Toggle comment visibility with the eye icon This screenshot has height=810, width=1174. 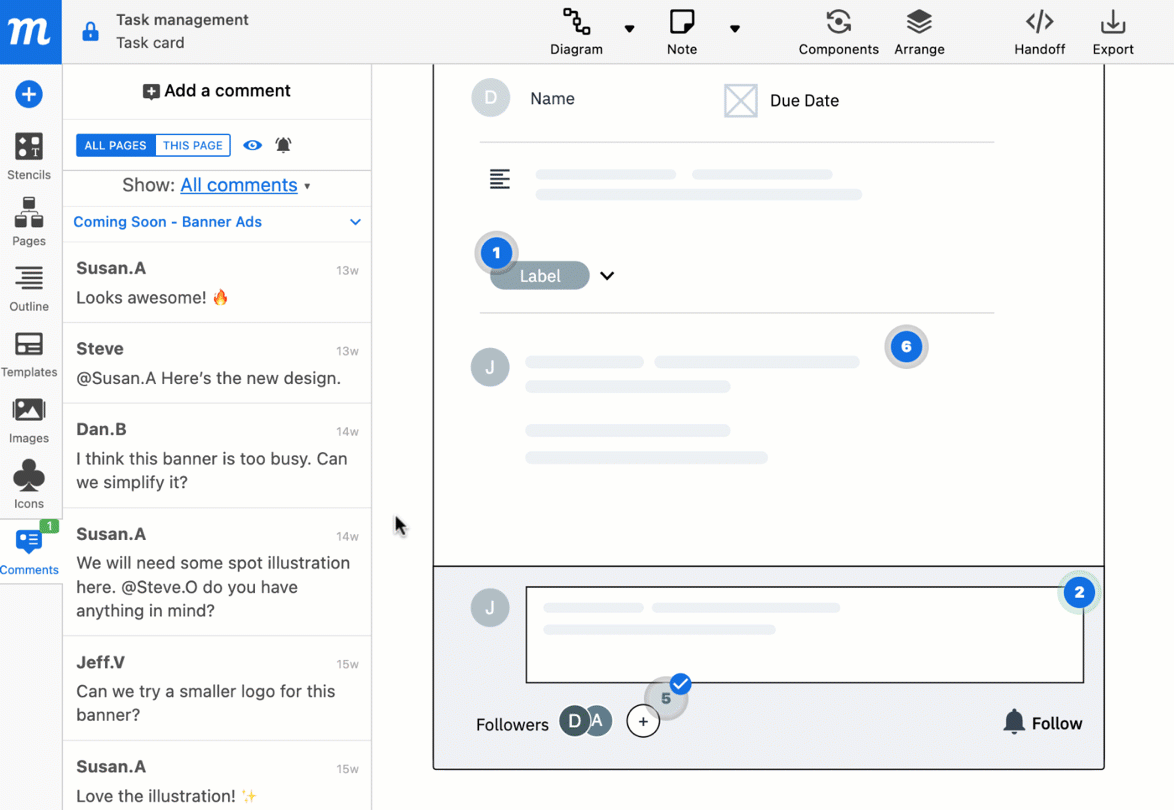pos(252,145)
